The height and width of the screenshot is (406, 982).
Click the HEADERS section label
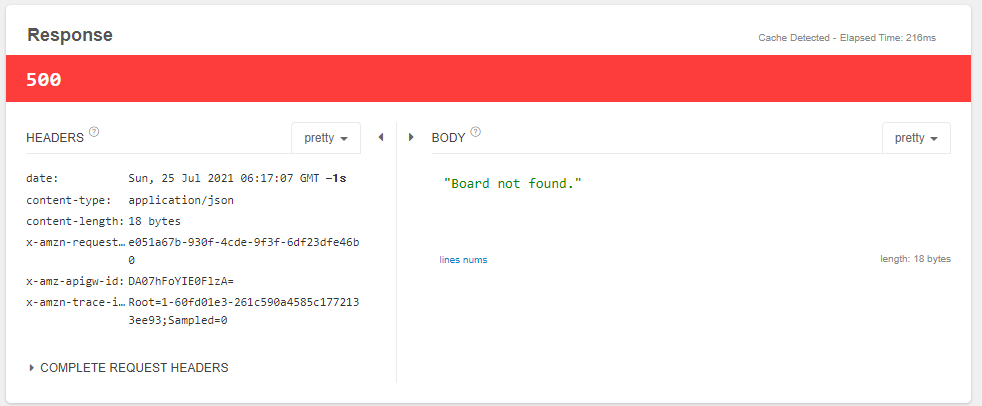point(55,137)
